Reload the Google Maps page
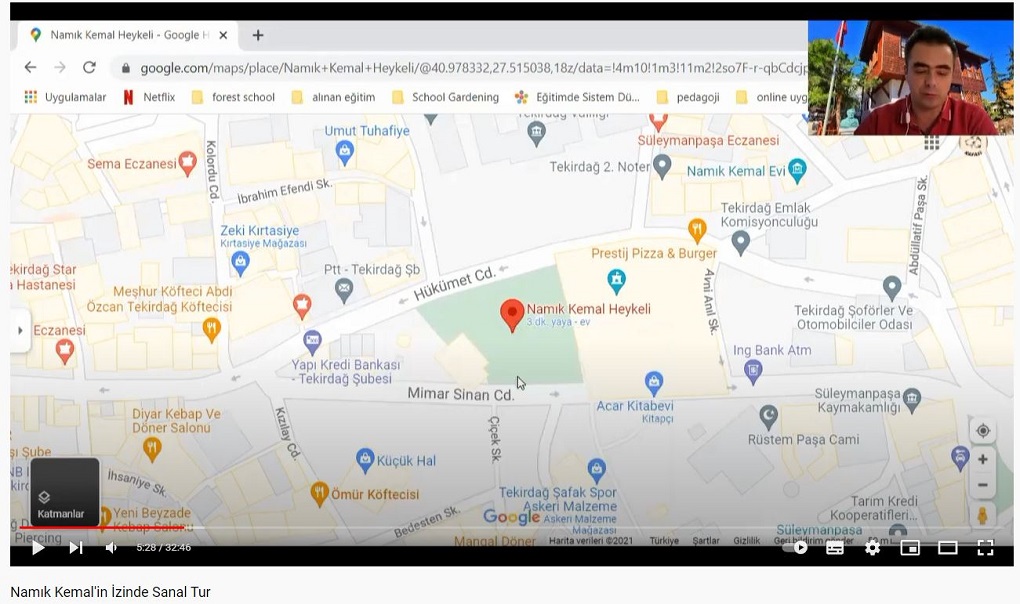The width and height of the screenshot is (1020, 604). (x=89, y=68)
